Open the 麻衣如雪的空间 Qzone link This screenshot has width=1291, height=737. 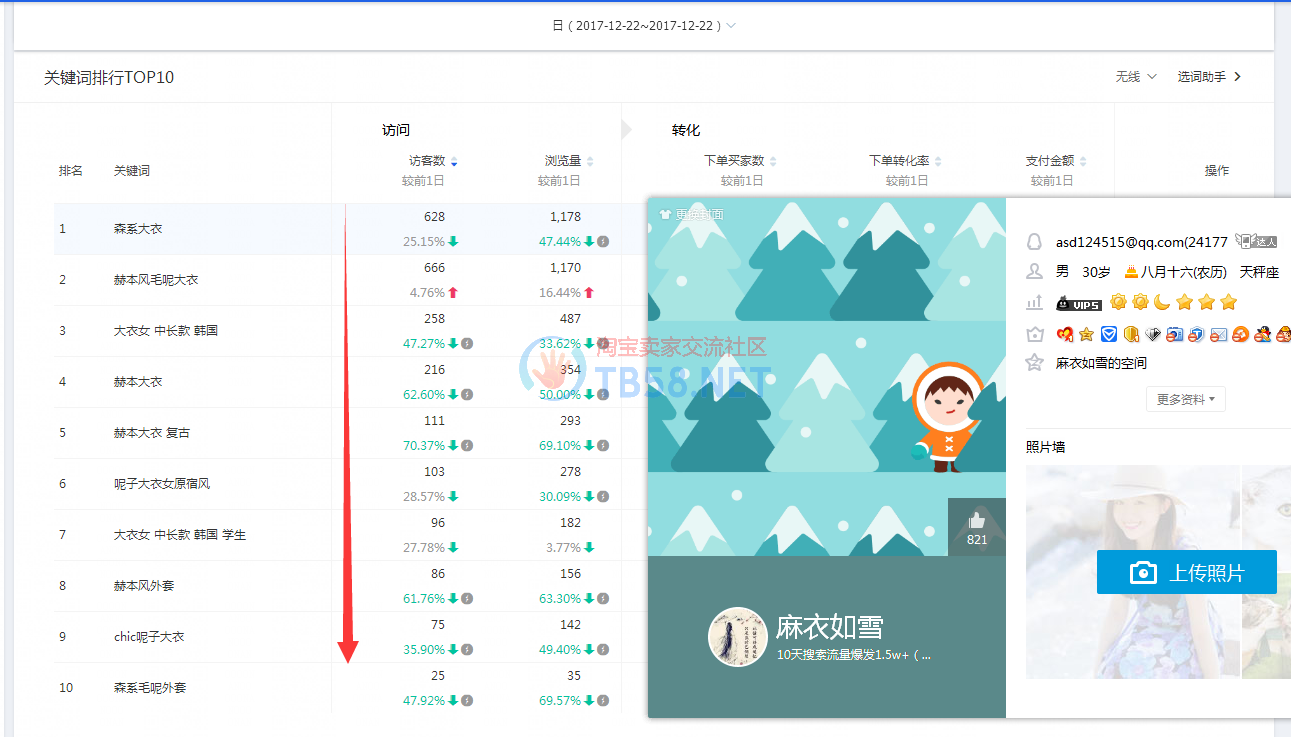coord(1101,363)
